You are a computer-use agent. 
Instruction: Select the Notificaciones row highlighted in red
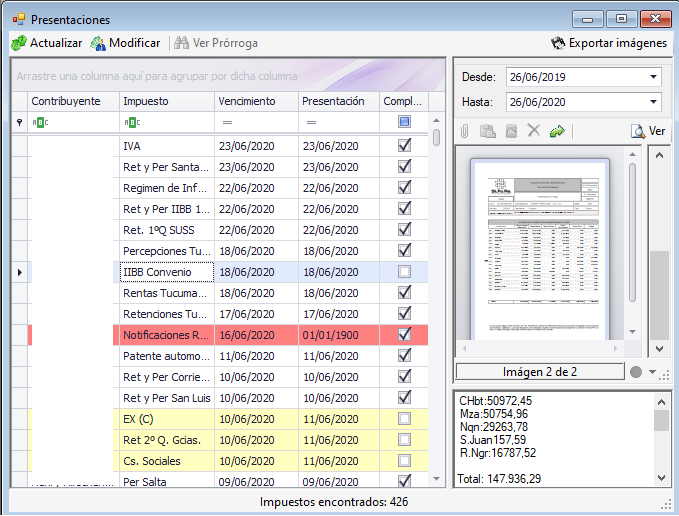[166, 334]
